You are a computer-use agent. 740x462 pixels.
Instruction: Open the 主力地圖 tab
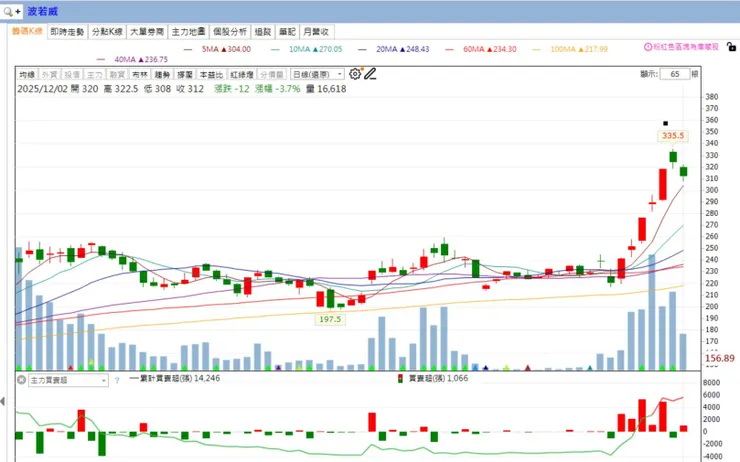(x=188, y=32)
